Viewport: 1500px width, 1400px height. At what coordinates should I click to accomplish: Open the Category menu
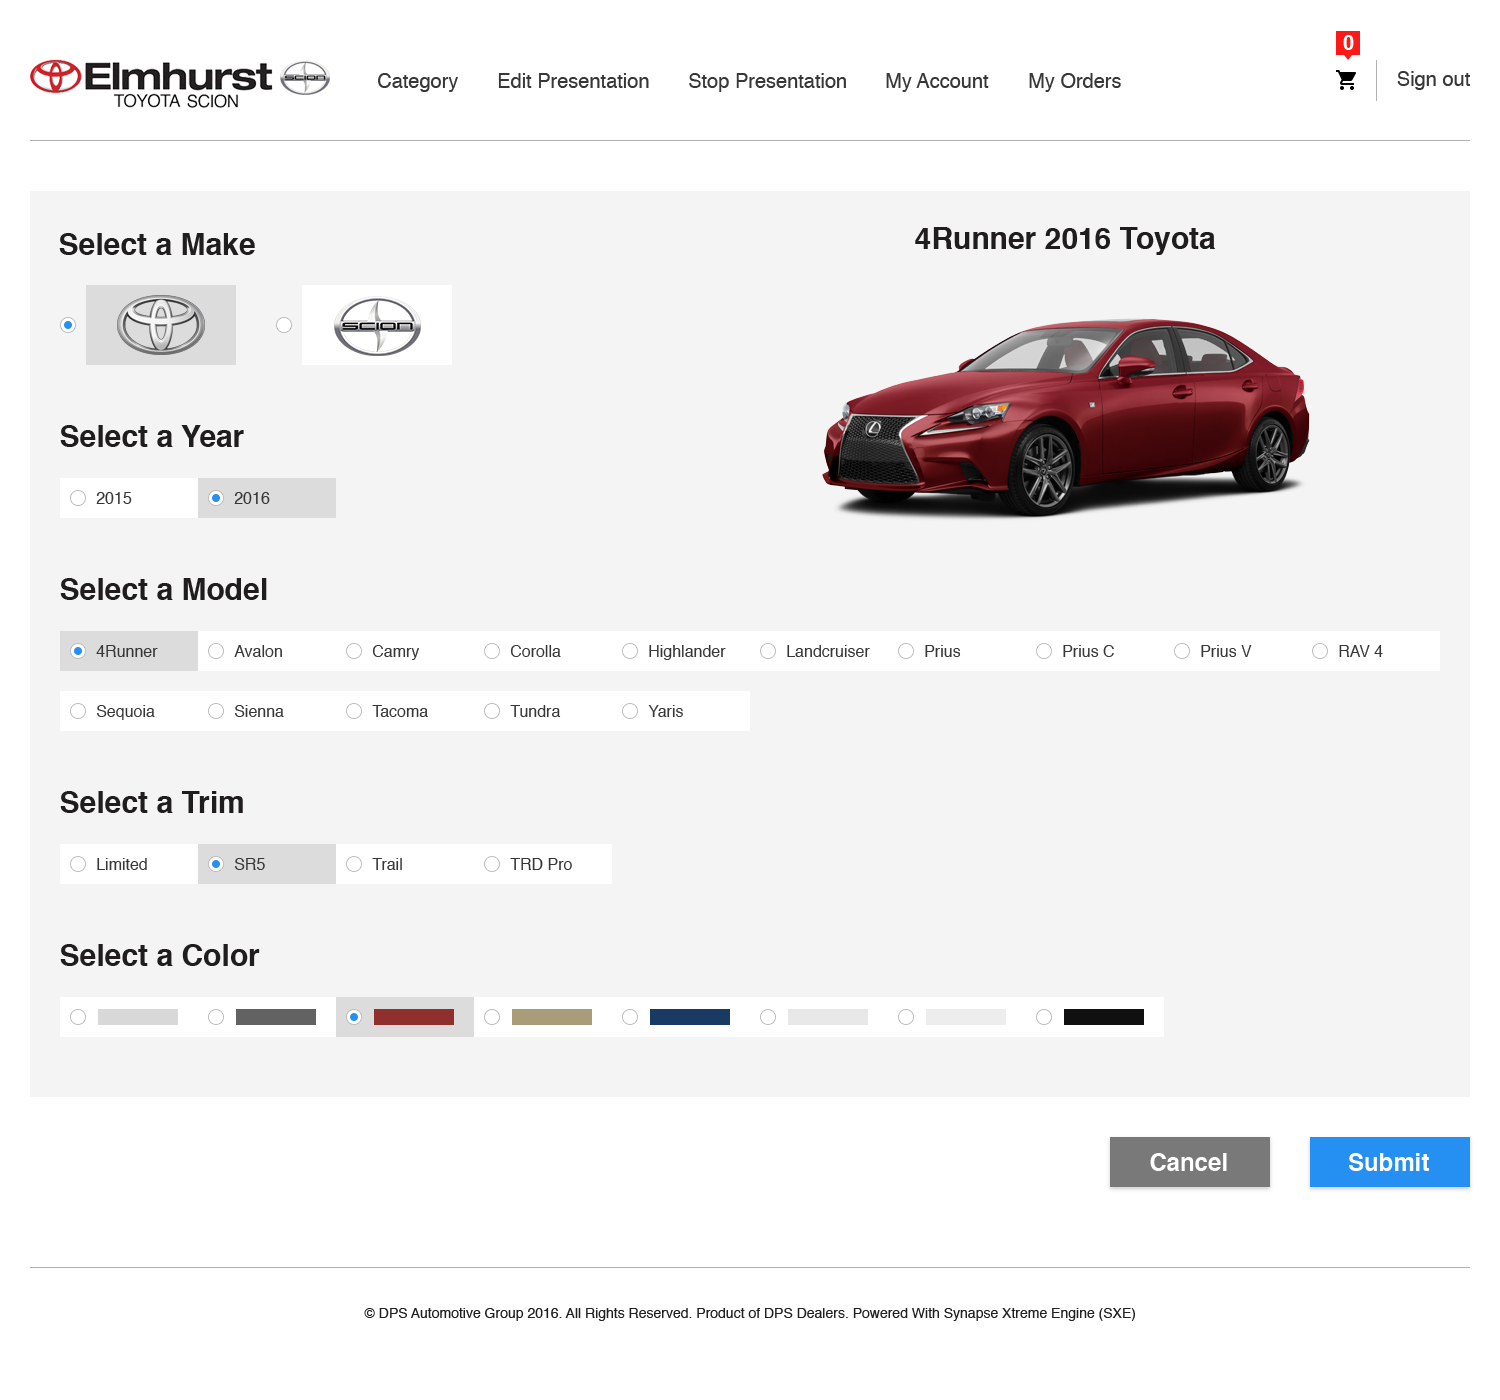point(417,81)
